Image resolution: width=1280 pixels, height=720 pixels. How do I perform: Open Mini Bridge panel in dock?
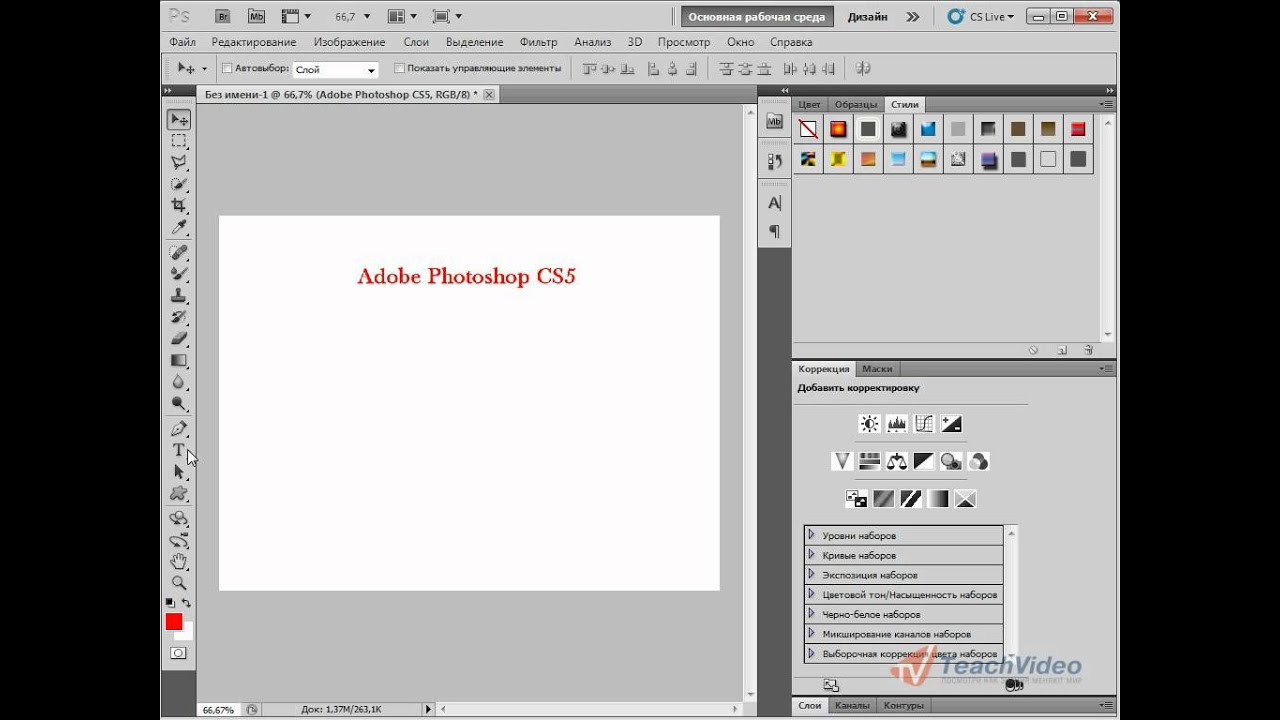point(774,121)
